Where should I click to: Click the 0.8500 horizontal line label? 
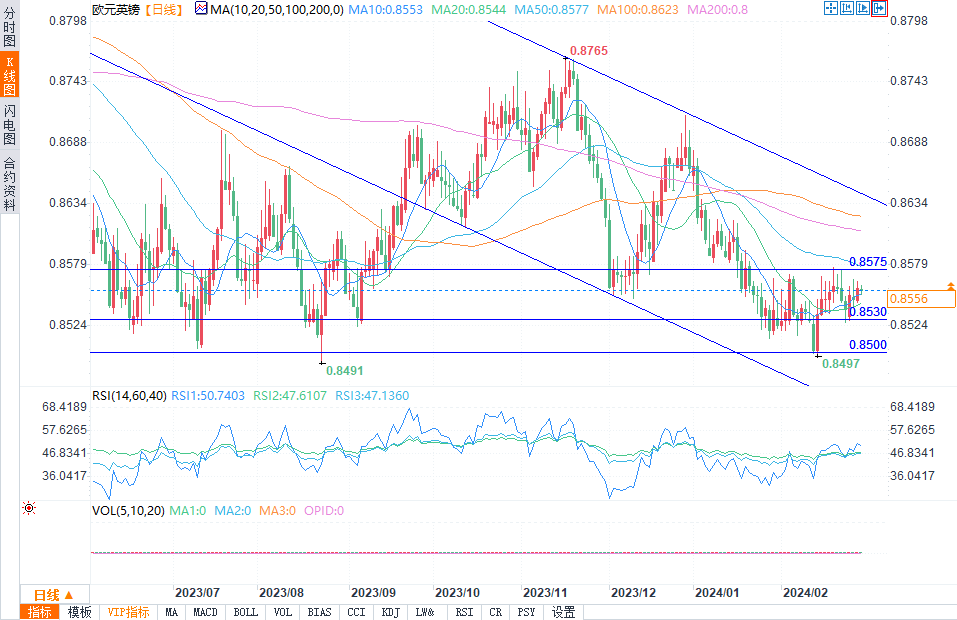868,345
